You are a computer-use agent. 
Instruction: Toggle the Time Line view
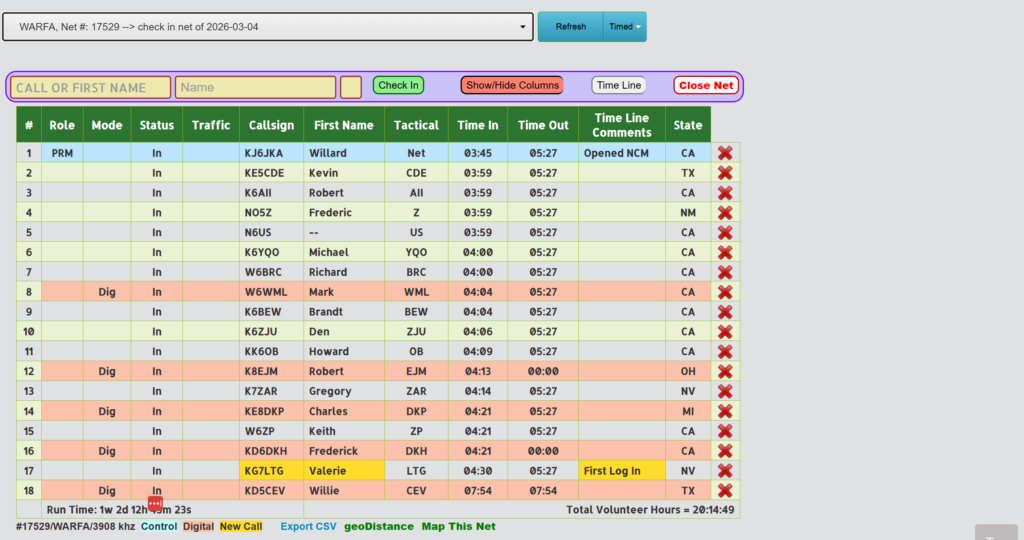tap(619, 86)
